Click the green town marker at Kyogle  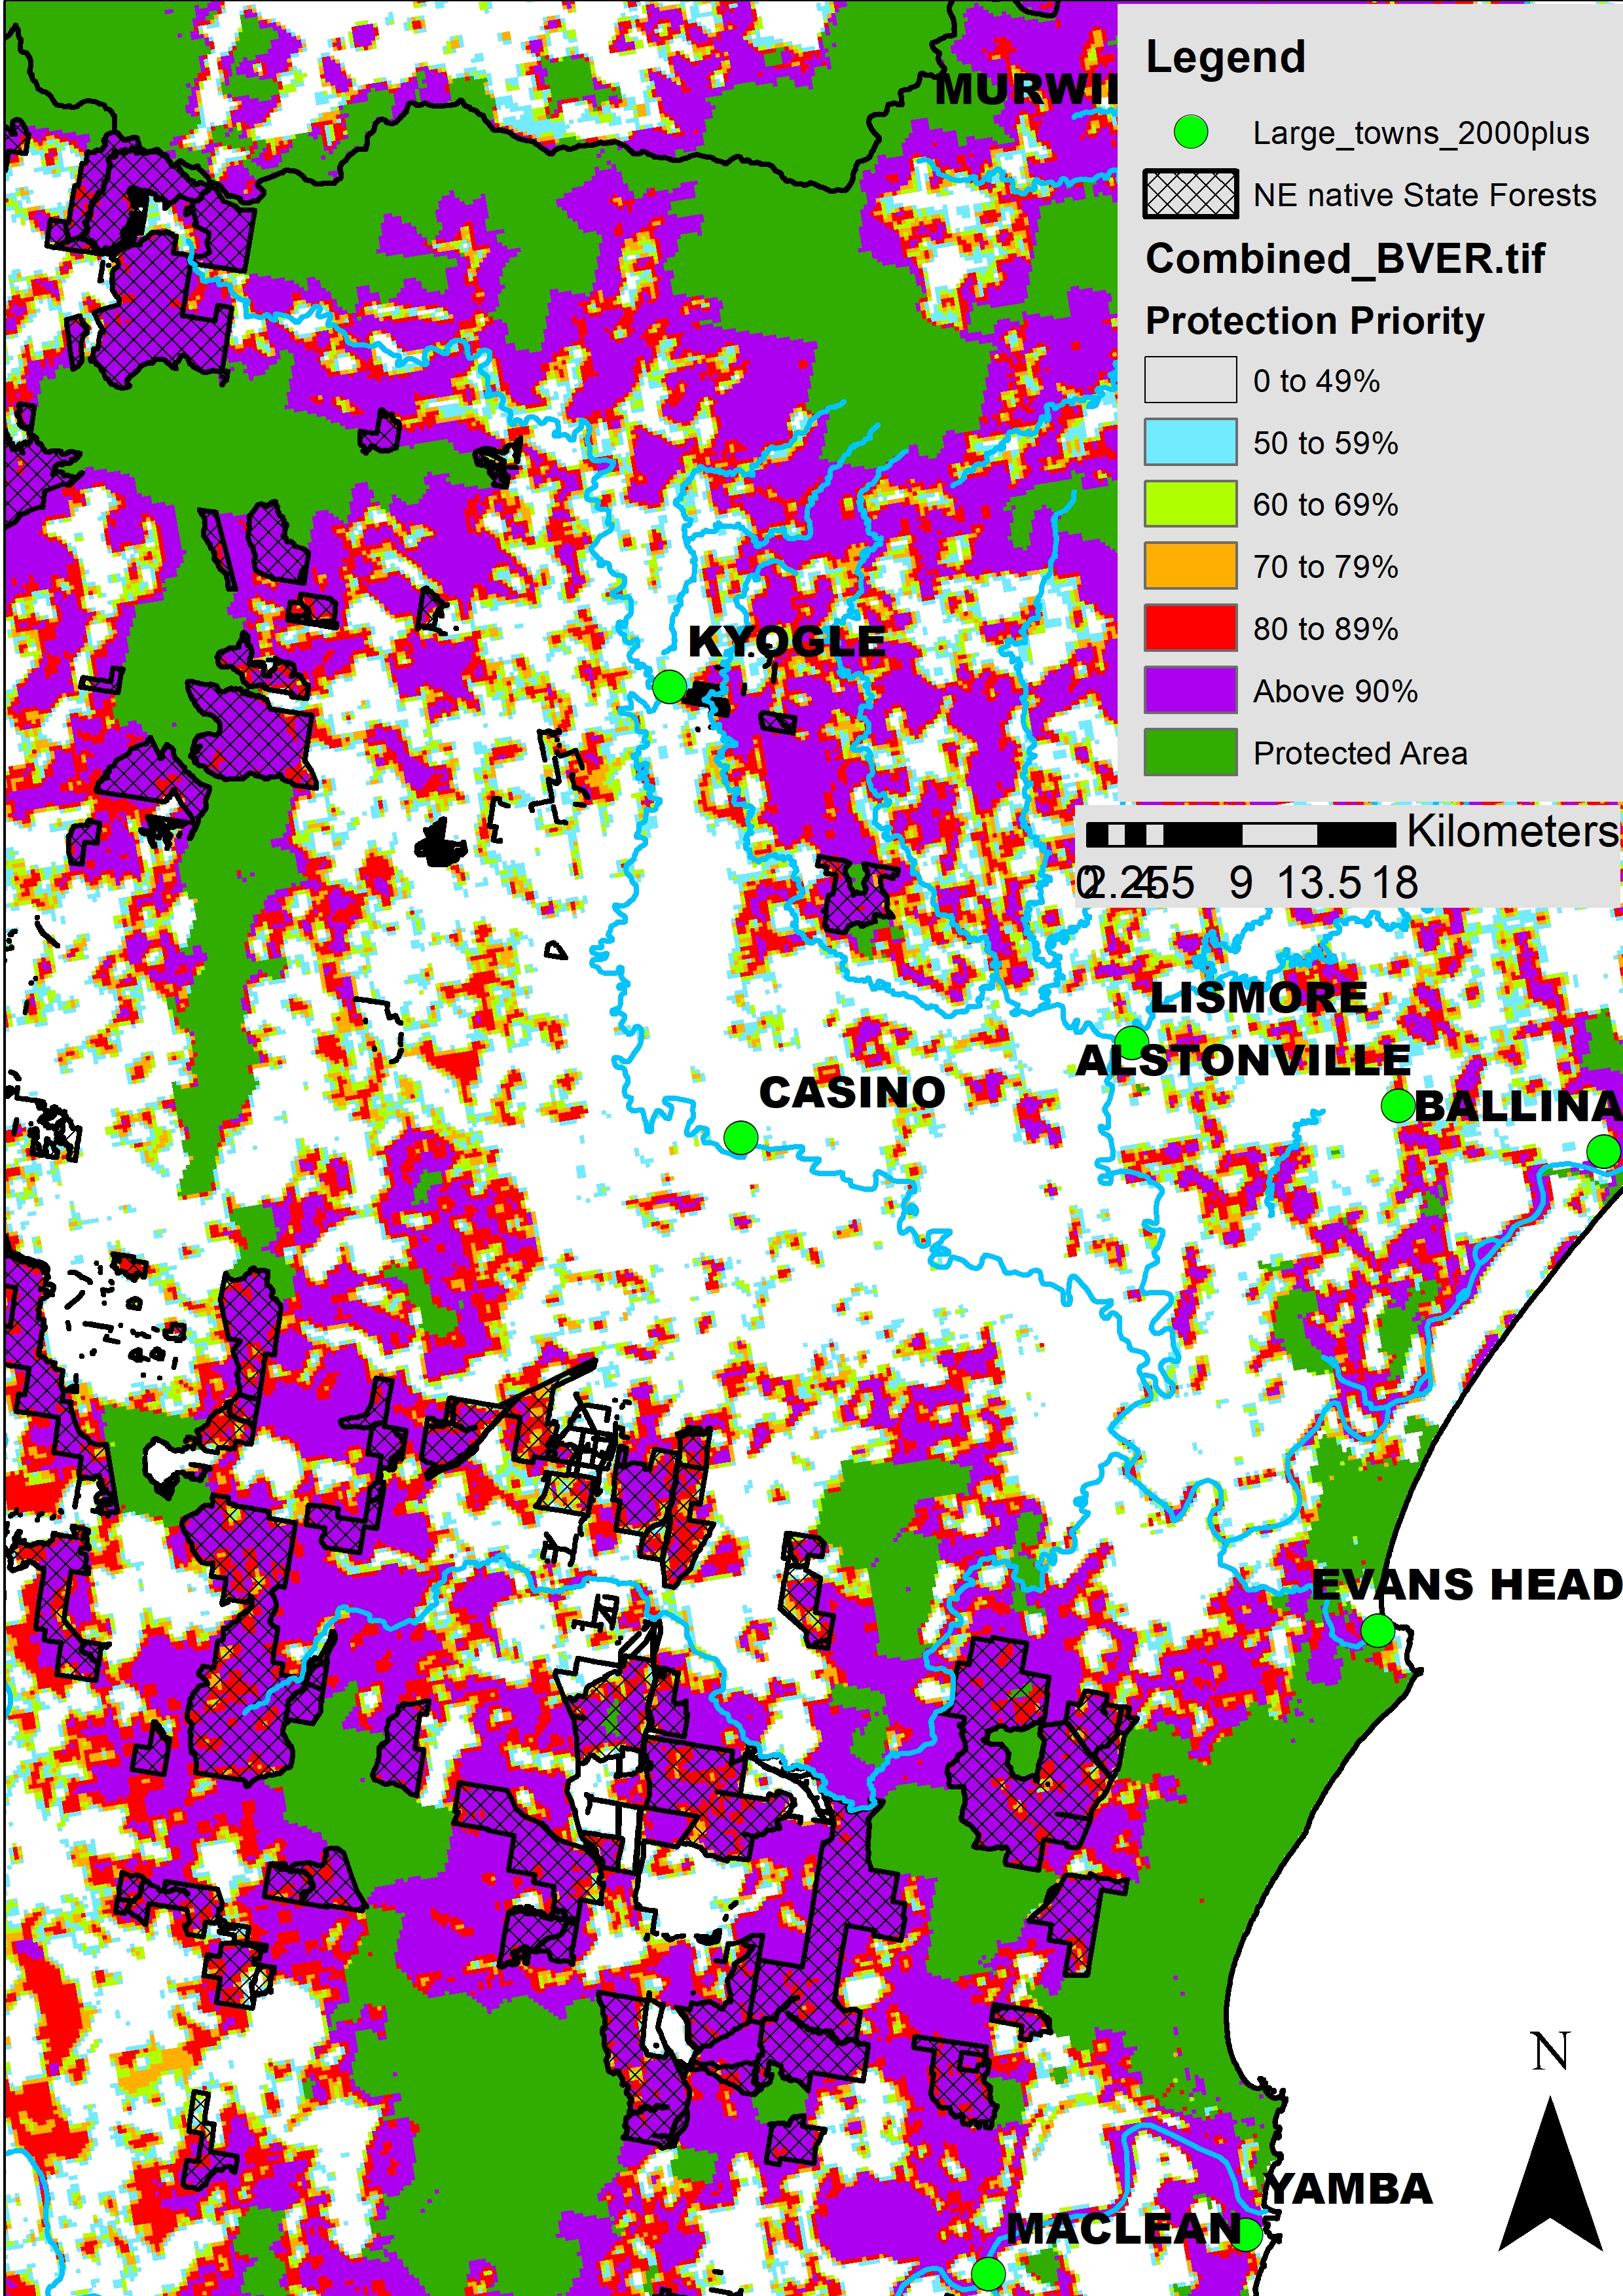click(669, 687)
